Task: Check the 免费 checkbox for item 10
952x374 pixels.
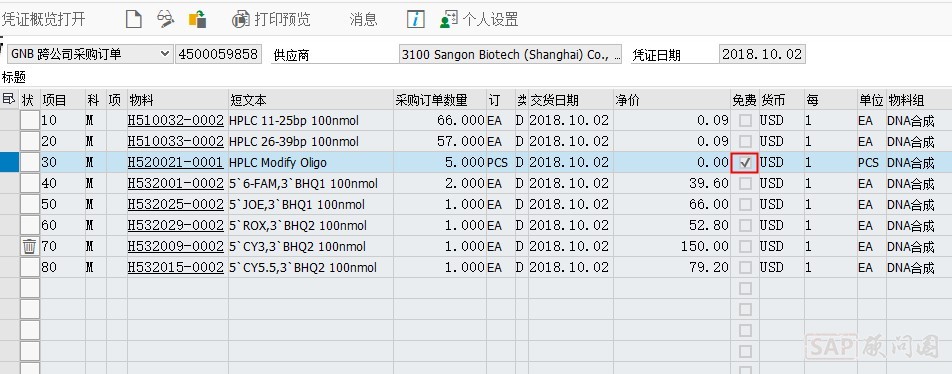Action: 745,121
